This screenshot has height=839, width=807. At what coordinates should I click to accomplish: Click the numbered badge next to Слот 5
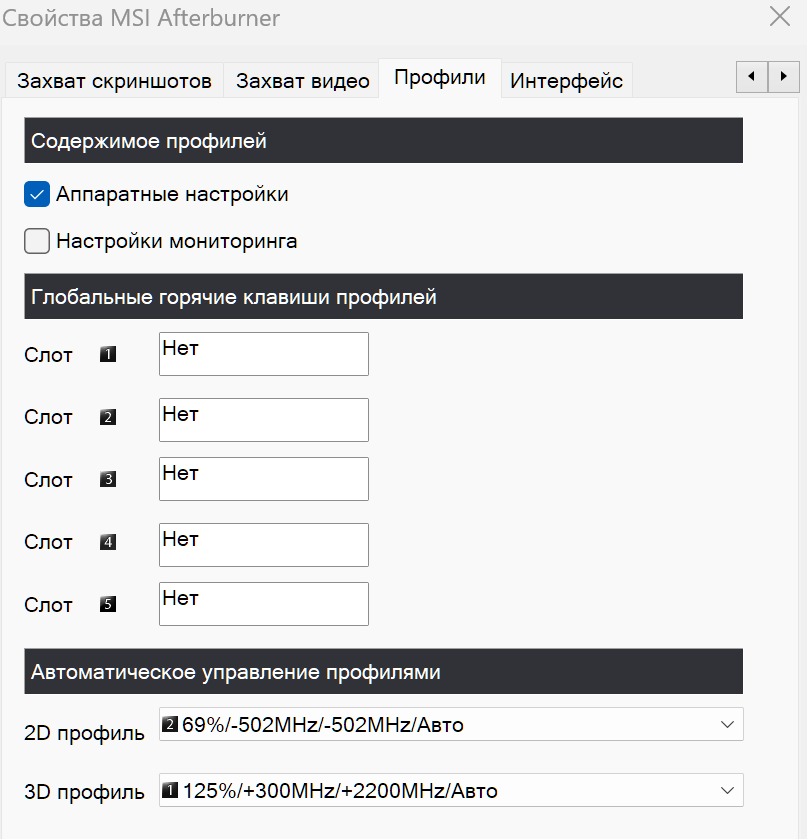click(108, 604)
